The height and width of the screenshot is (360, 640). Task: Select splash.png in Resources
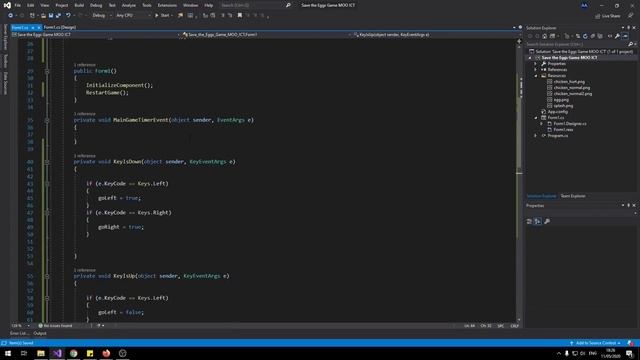pyautogui.click(x=563, y=106)
